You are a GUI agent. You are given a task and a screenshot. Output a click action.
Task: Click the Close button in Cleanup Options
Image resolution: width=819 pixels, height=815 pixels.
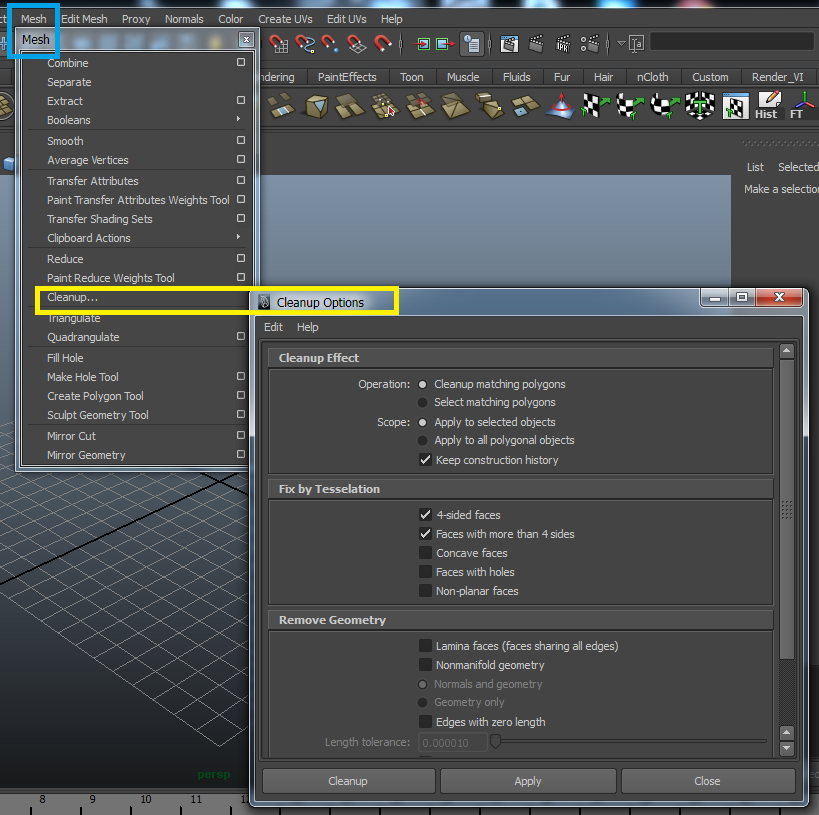coord(708,781)
